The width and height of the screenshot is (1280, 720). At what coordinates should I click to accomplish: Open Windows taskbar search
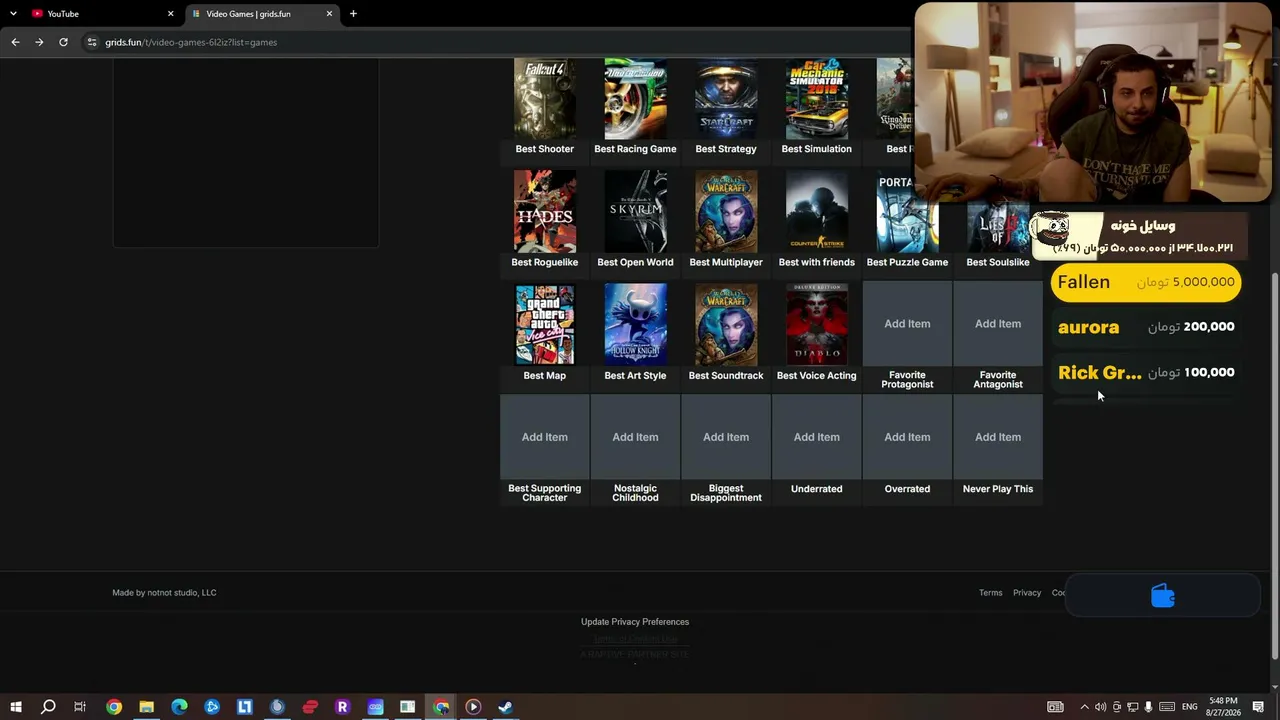(x=48, y=707)
